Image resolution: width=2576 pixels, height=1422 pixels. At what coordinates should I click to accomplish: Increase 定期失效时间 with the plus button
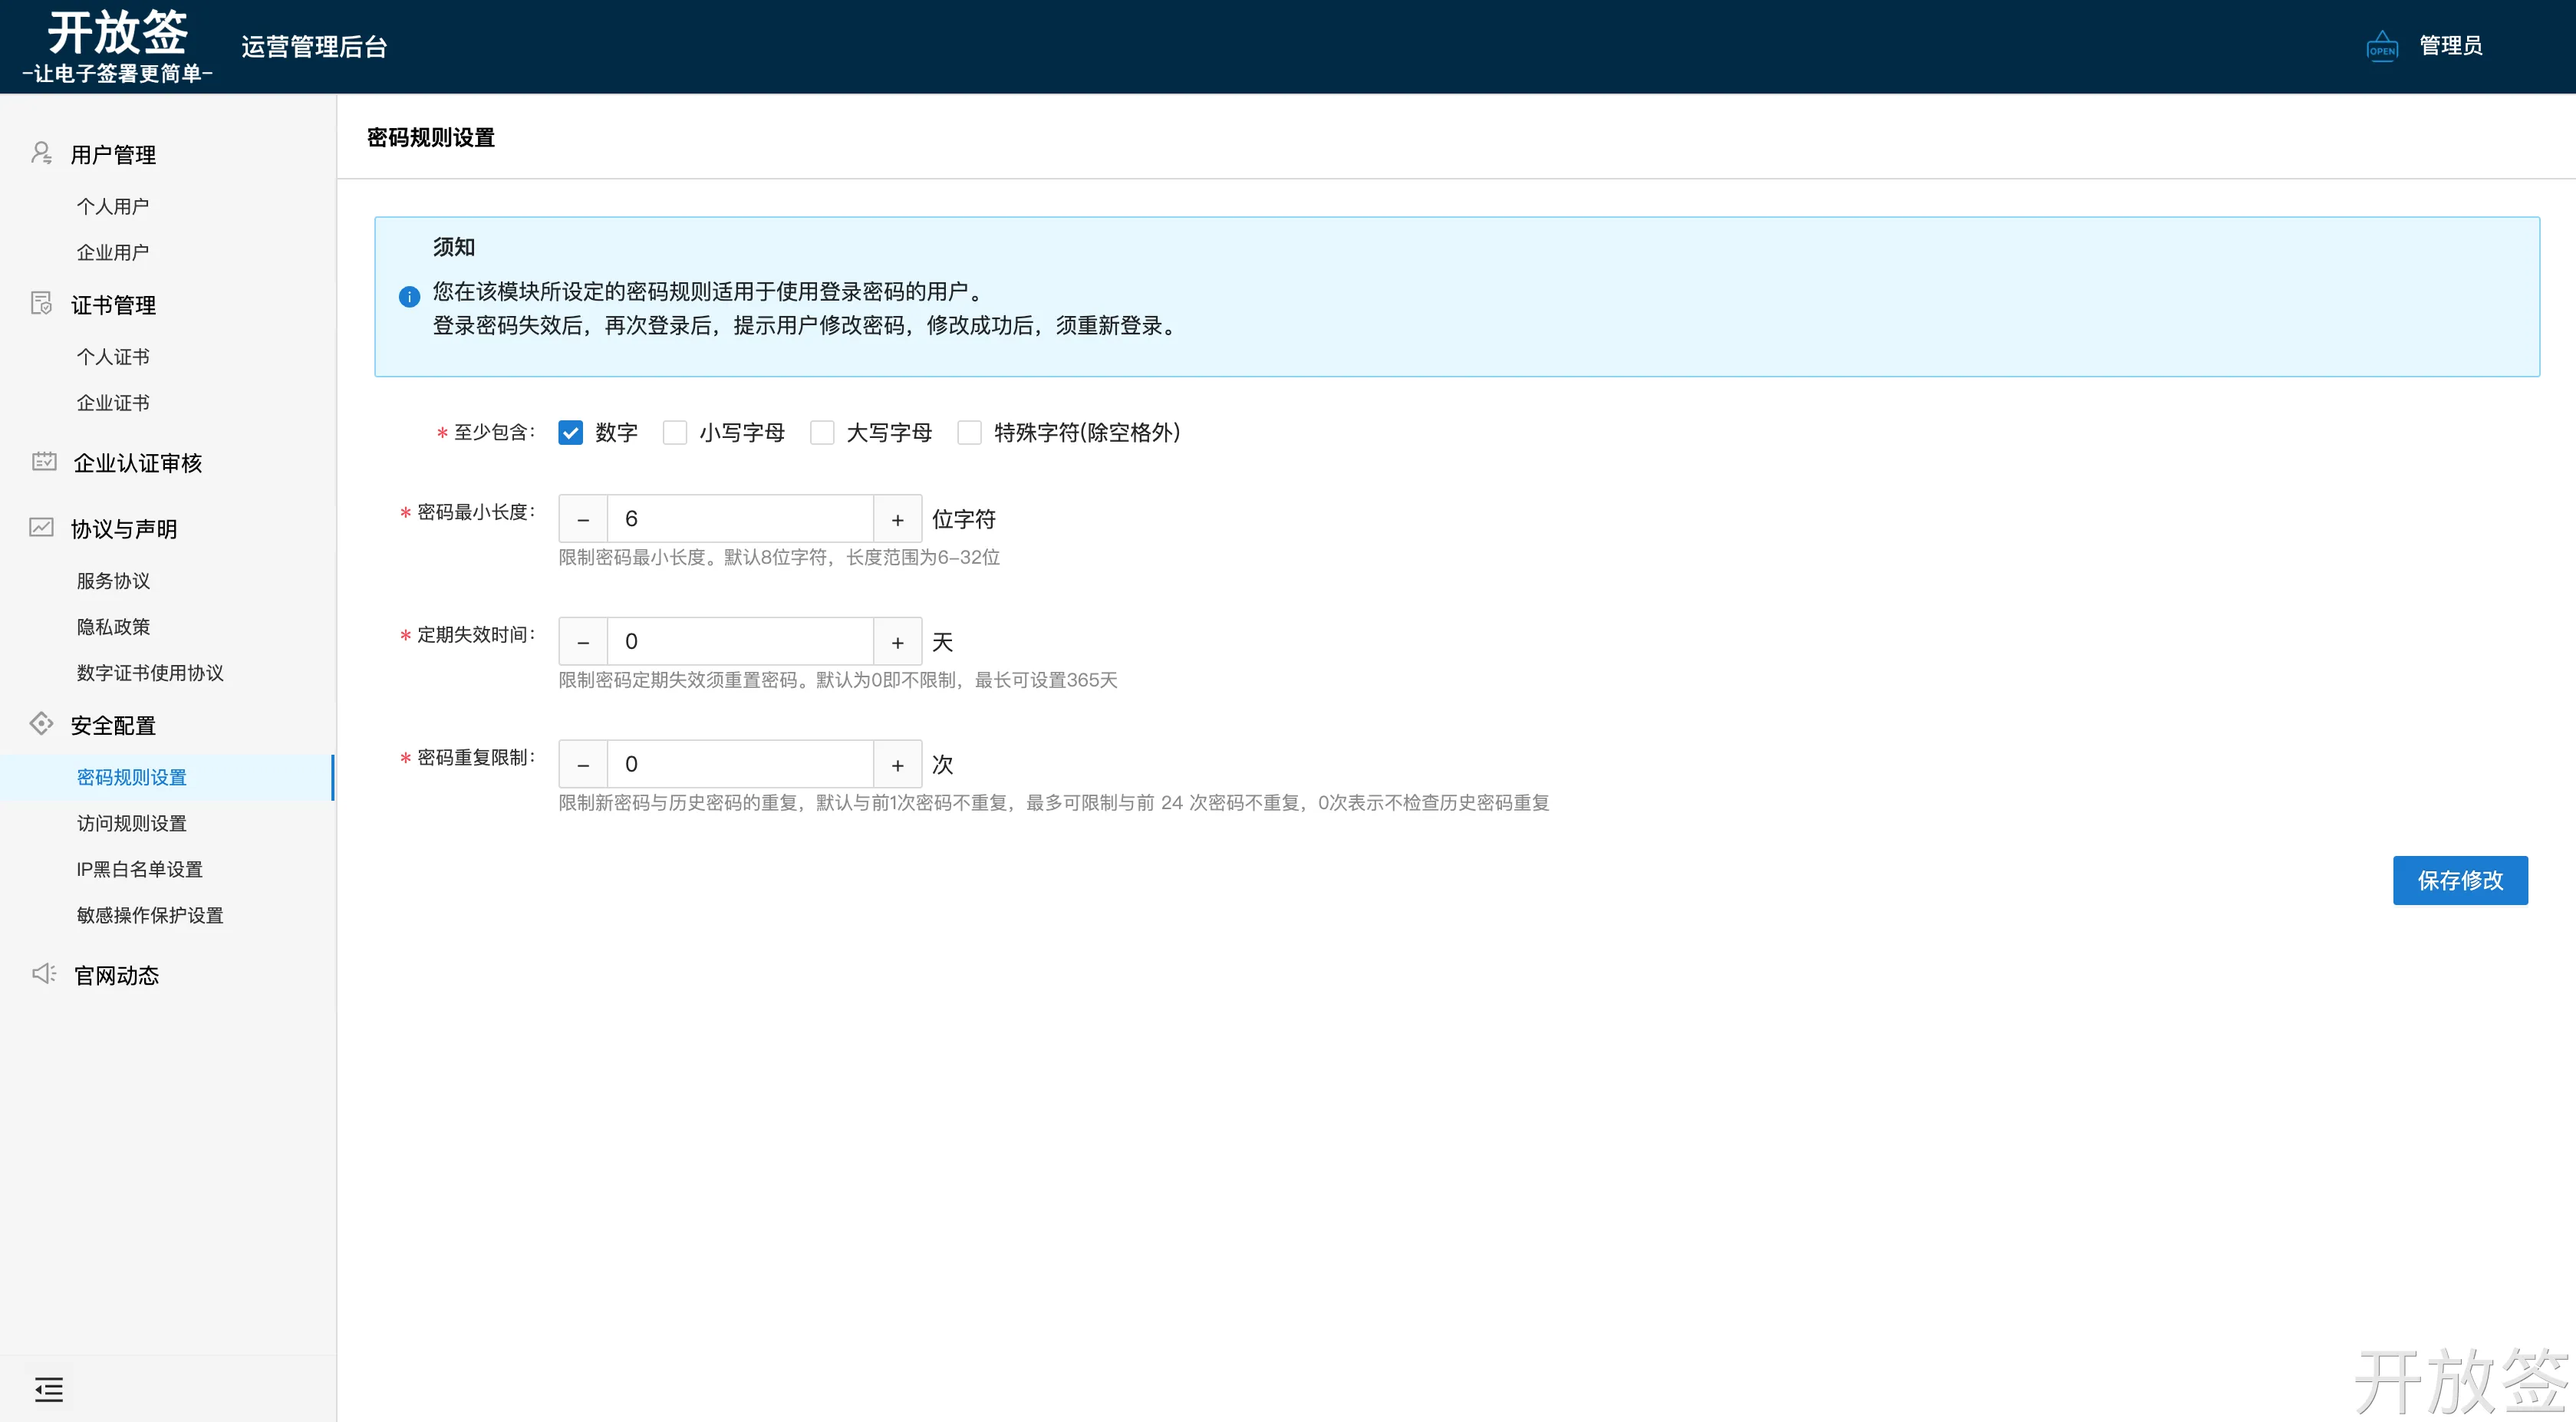898,642
